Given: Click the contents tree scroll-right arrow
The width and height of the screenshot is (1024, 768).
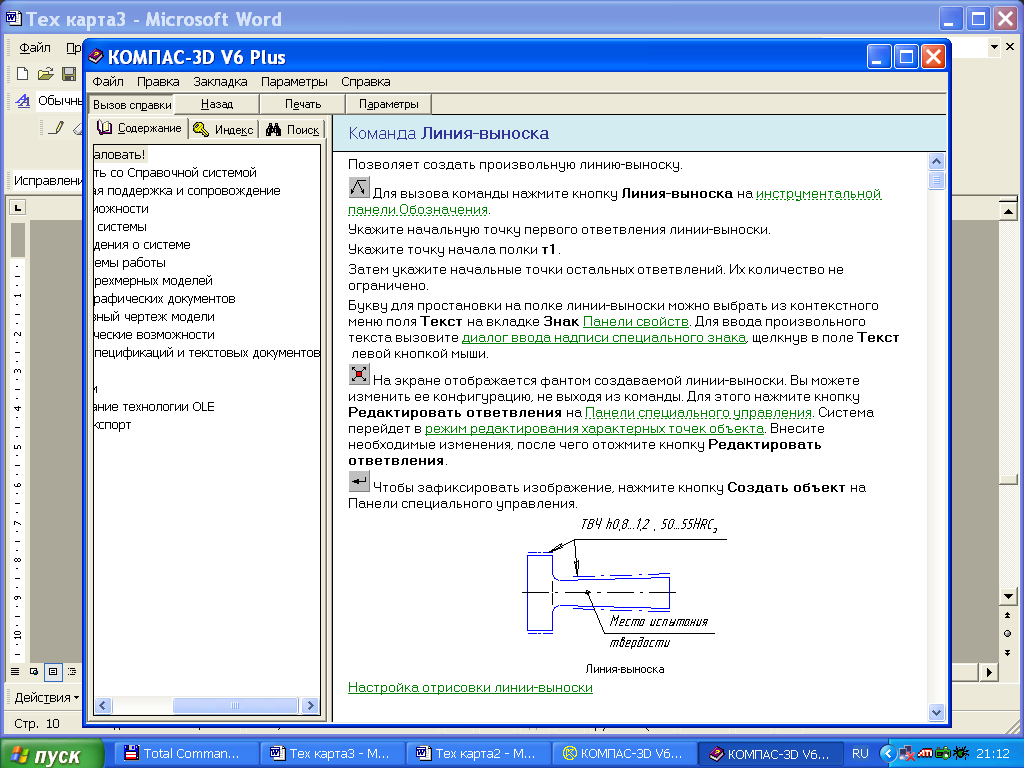Looking at the screenshot, I should (310, 705).
